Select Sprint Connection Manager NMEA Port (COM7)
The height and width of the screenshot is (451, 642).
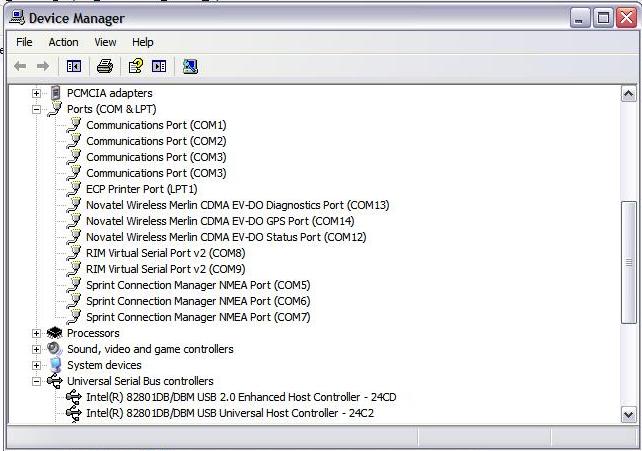coord(198,316)
